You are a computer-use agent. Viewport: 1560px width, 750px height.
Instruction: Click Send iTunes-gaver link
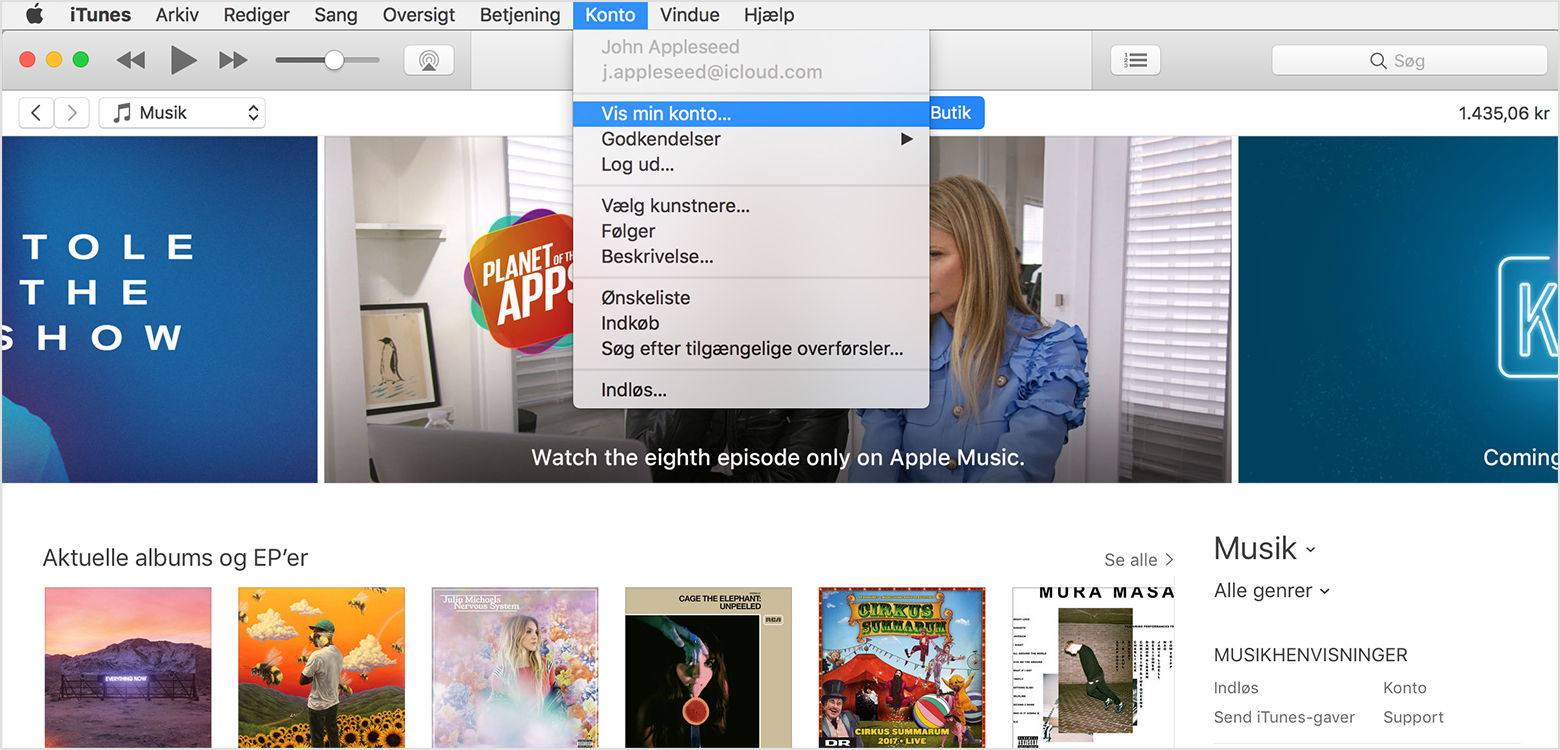tap(1284, 717)
